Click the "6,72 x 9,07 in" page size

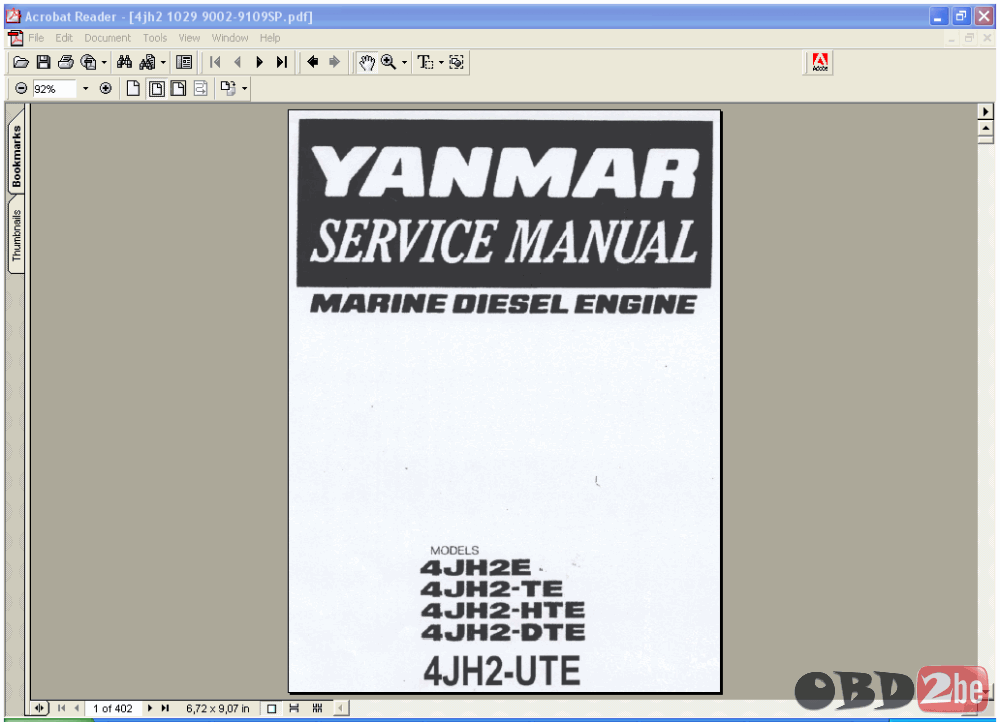[x=217, y=708]
